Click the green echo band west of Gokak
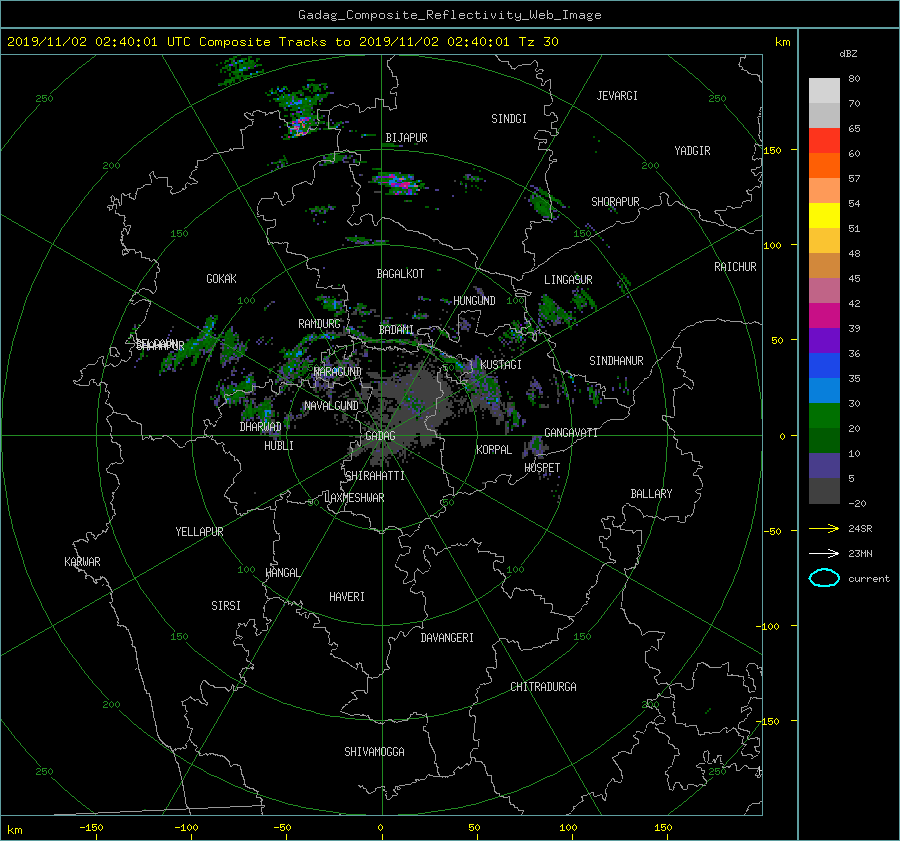The width and height of the screenshot is (900, 841). point(189,346)
